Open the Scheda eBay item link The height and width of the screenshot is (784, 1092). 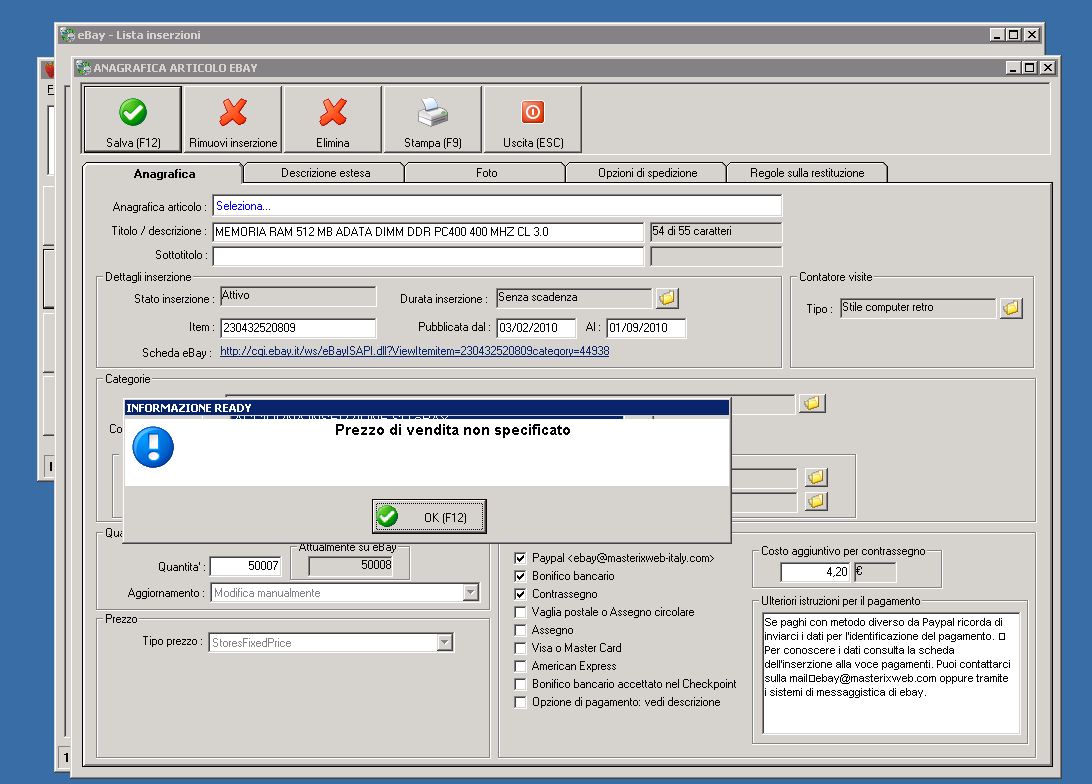point(414,351)
